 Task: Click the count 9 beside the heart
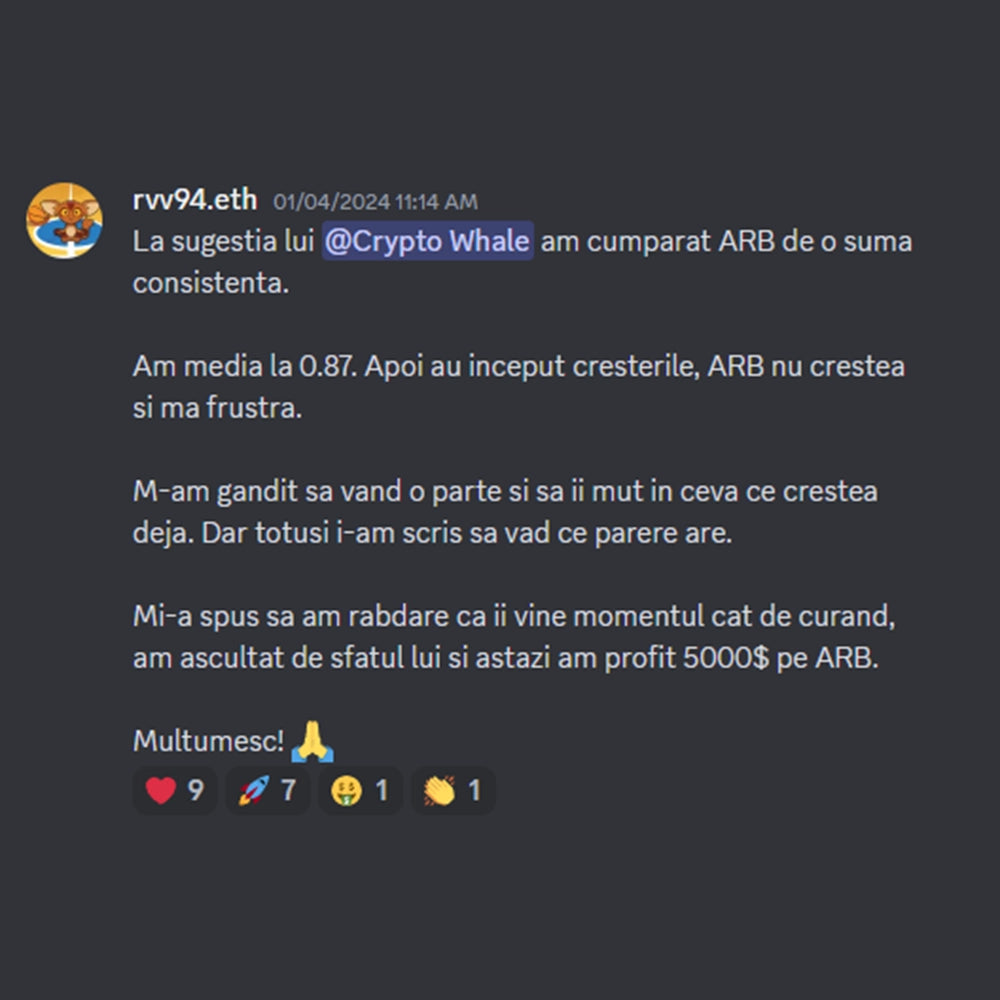pyautogui.click(x=196, y=791)
